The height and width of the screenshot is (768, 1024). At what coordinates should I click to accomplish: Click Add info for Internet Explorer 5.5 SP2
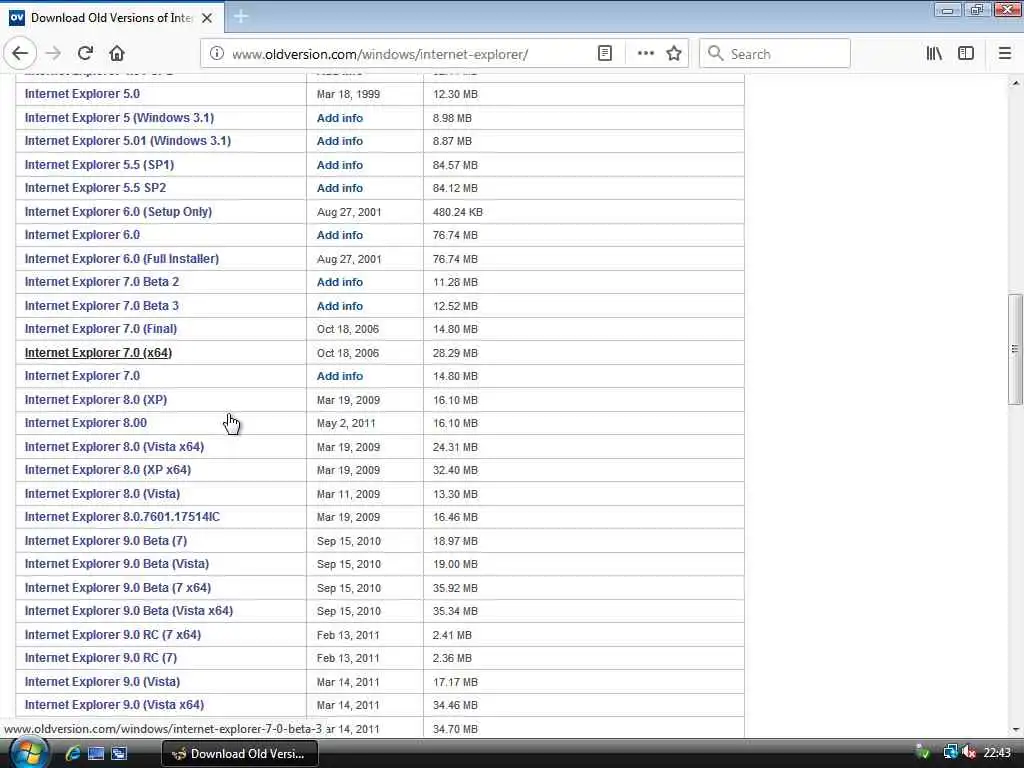tap(340, 188)
